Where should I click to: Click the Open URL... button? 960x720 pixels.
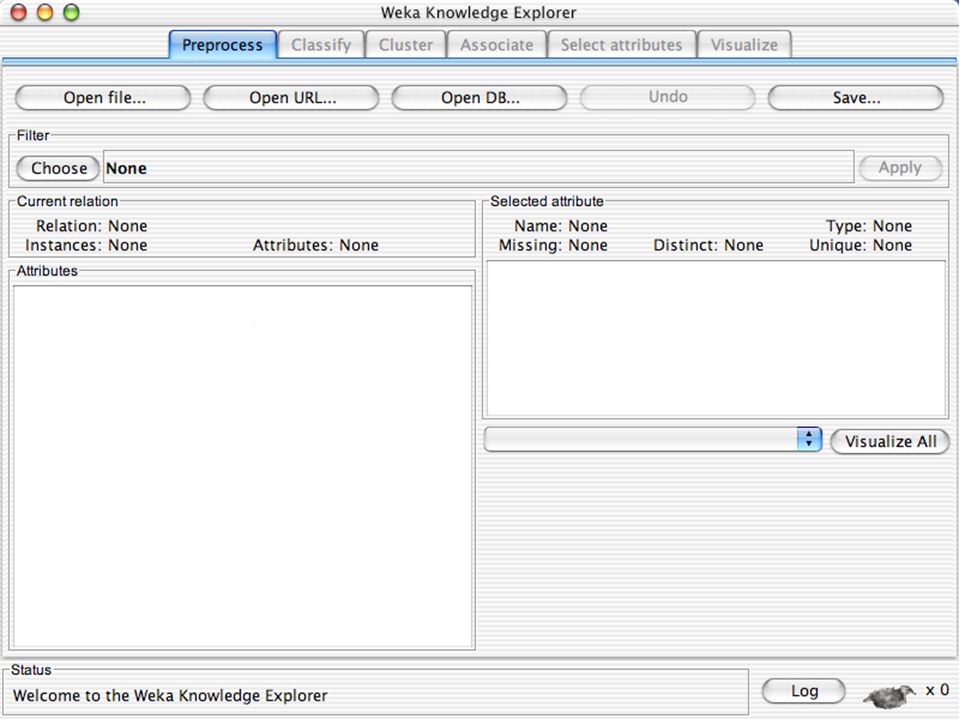click(292, 98)
